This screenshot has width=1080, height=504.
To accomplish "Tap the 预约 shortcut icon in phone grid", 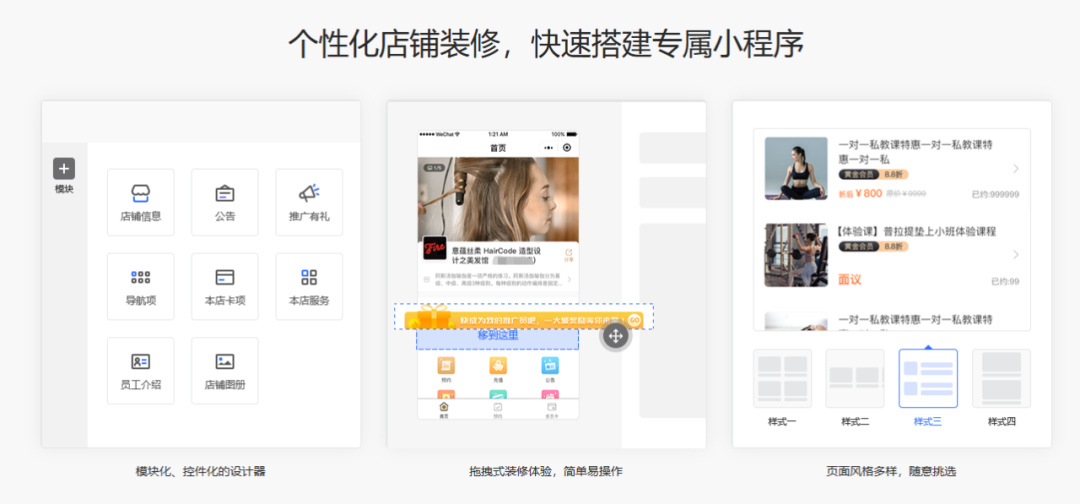I will [446, 366].
